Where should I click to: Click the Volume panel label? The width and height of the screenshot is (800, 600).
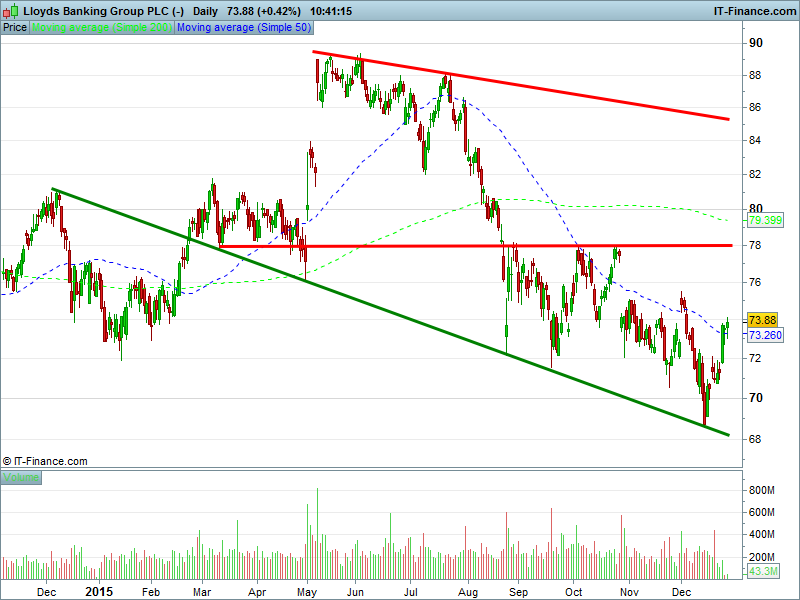21,478
